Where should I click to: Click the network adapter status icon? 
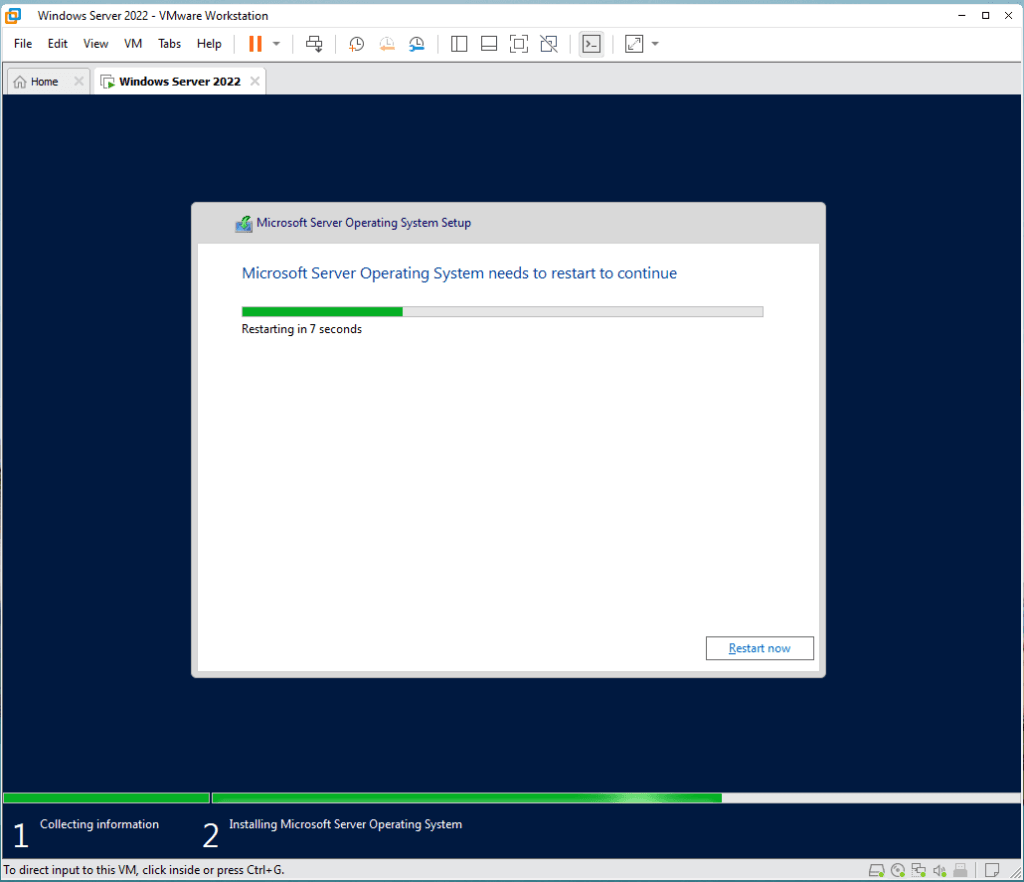[x=919, y=869]
